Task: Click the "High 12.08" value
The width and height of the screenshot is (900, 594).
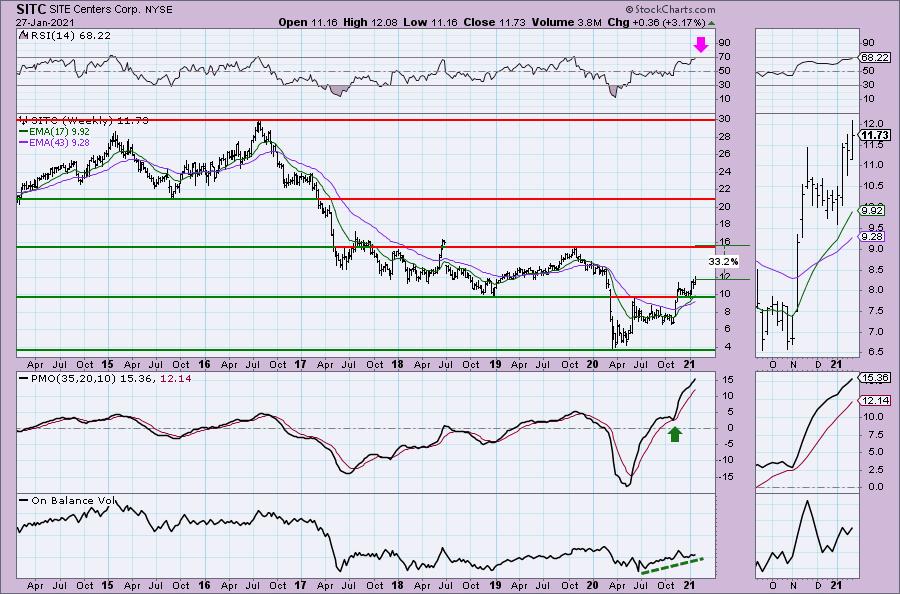Action: click(370, 22)
